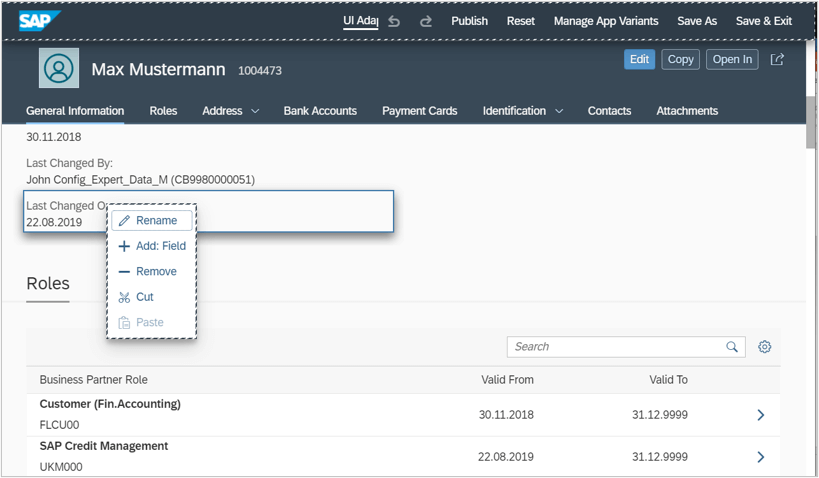Image resolution: width=819 pixels, height=478 pixels.
Task: Open the Attachments tab
Action: [x=687, y=111]
